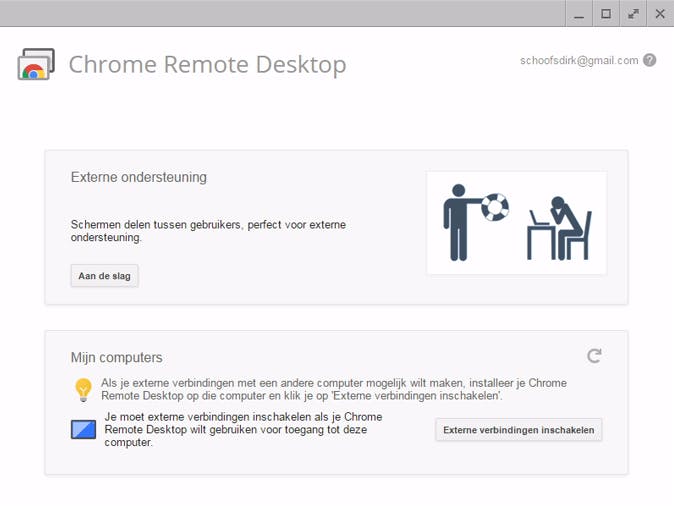
Task: Minimize the Chrome Remote Desktop window
Action: pyautogui.click(x=579, y=14)
